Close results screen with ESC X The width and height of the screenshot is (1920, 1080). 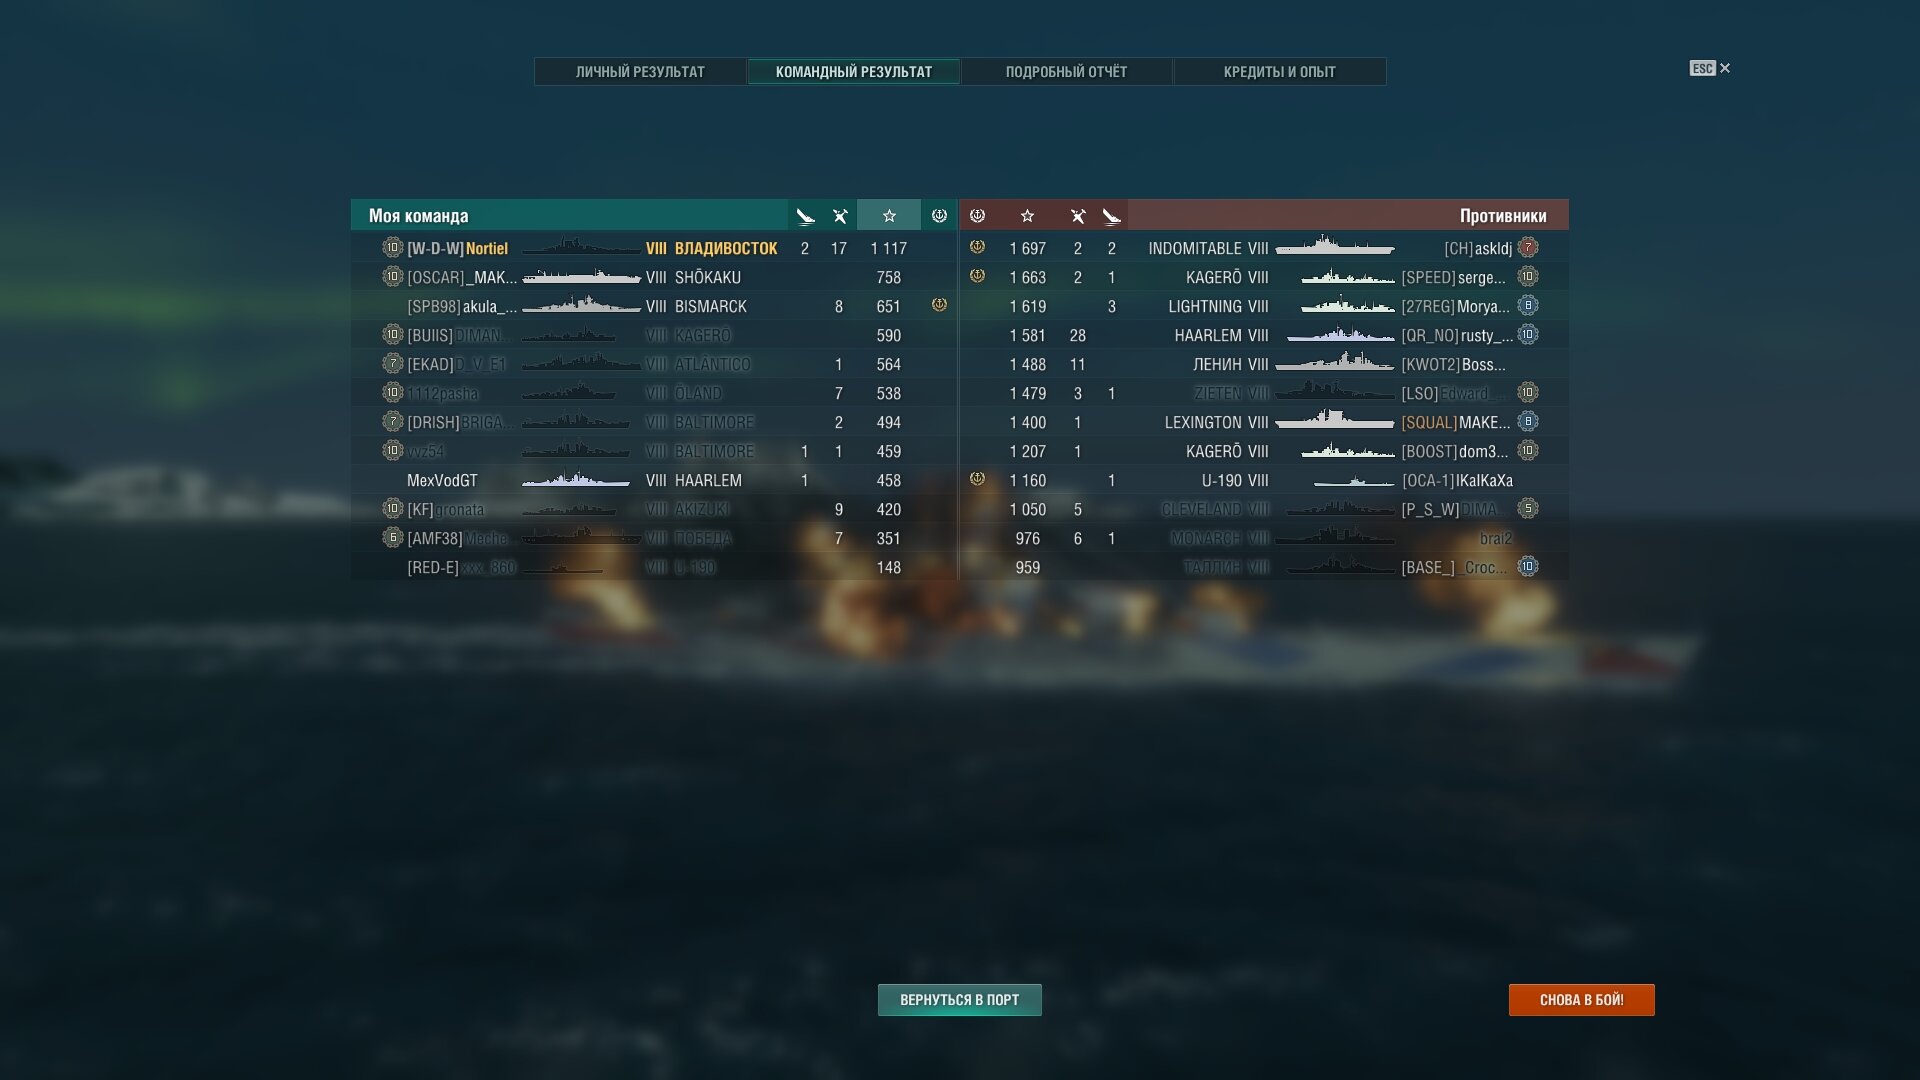pyautogui.click(x=1710, y=68)
